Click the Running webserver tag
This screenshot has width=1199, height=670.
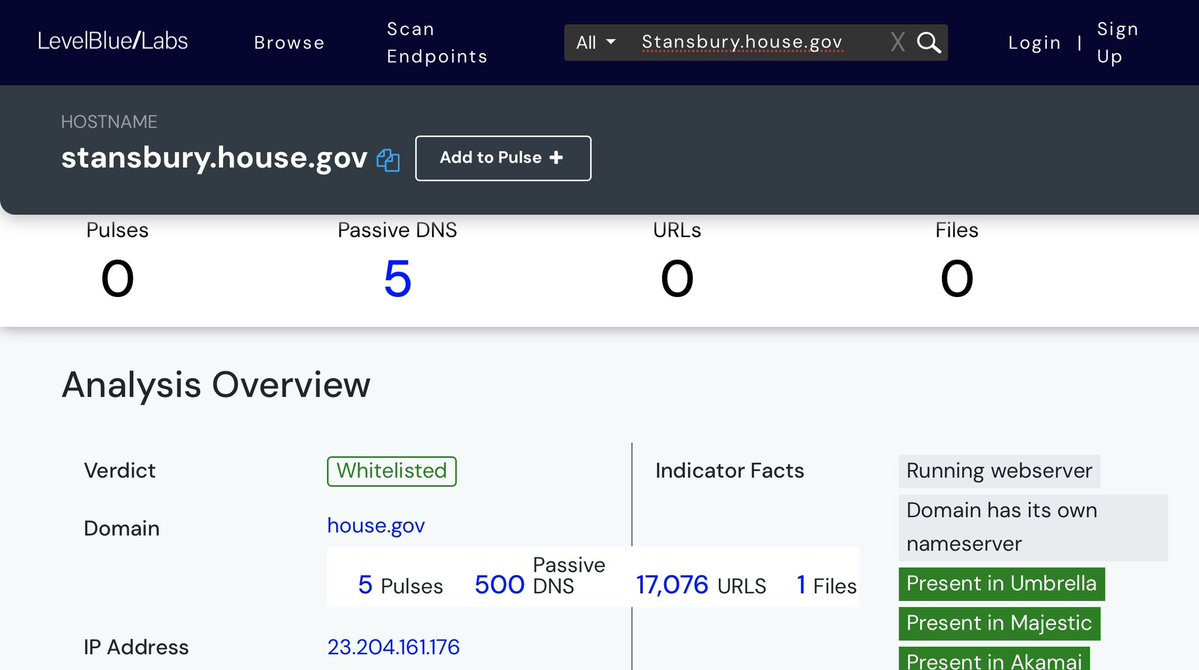click(x=998, y=471)
